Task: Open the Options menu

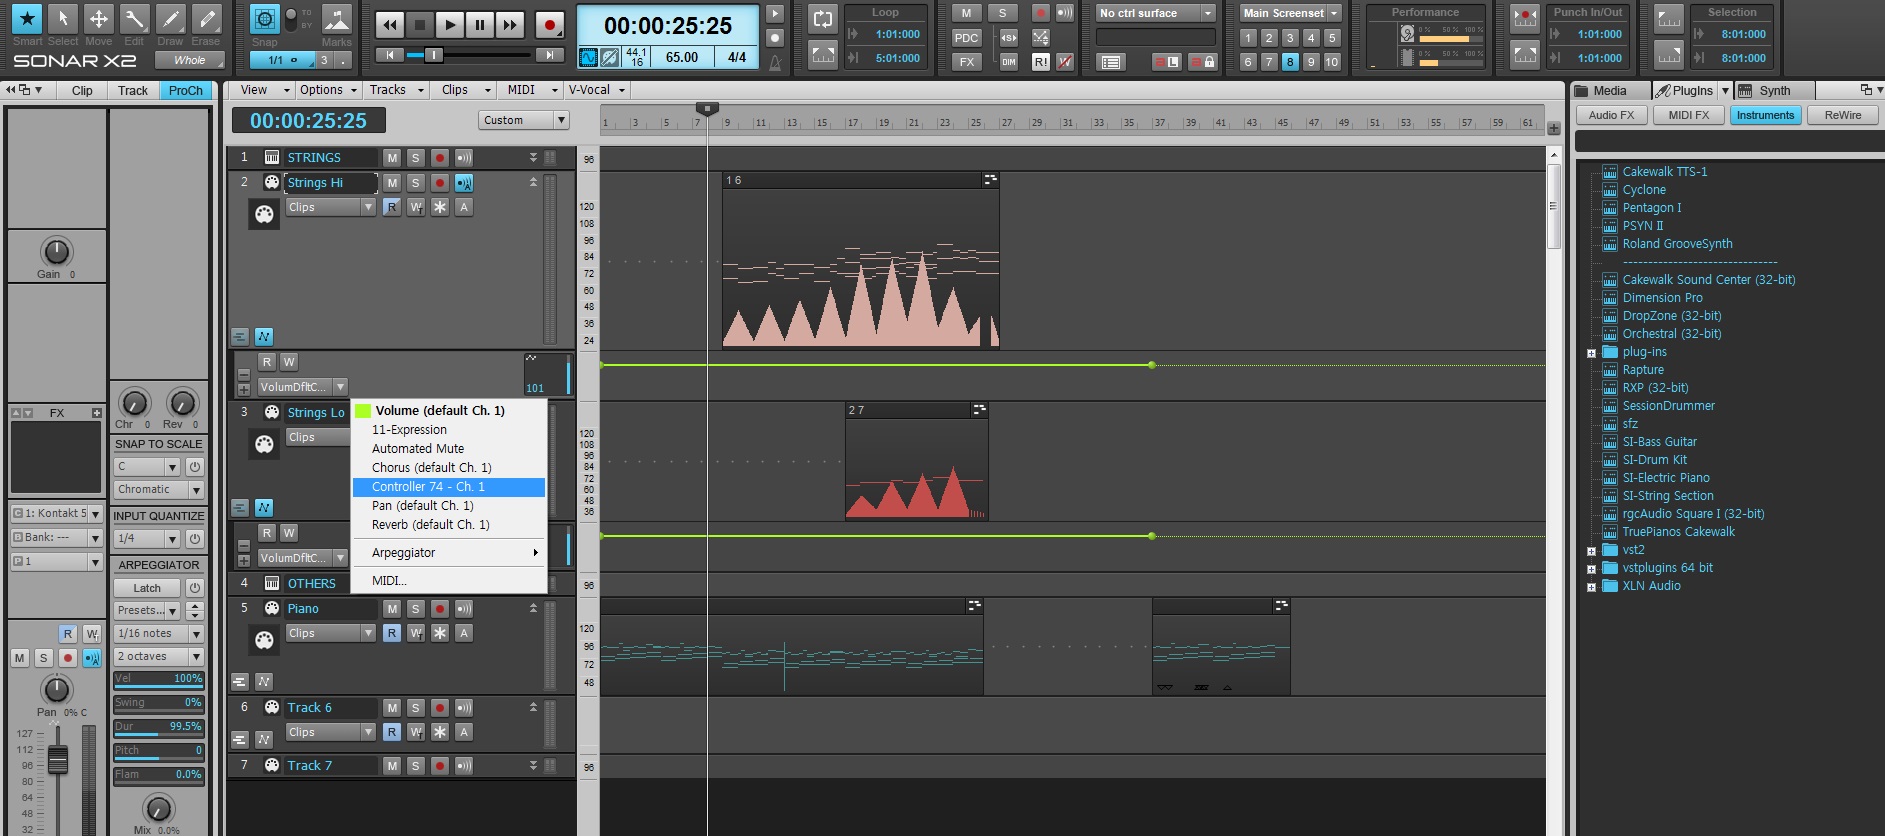Action: coord(329,90)
